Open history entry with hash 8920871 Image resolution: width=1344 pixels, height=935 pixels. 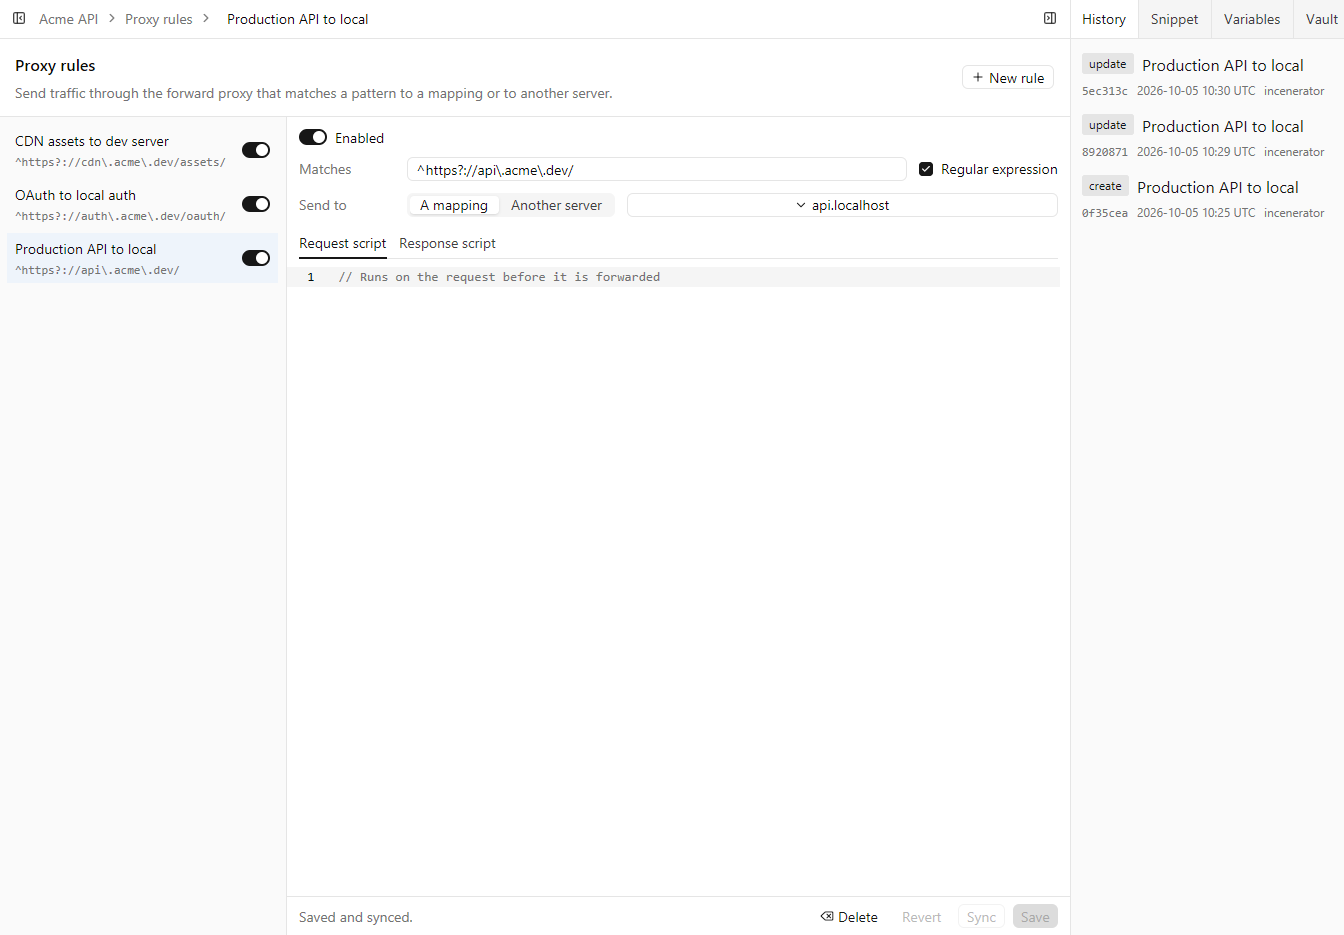(1207, 137)
